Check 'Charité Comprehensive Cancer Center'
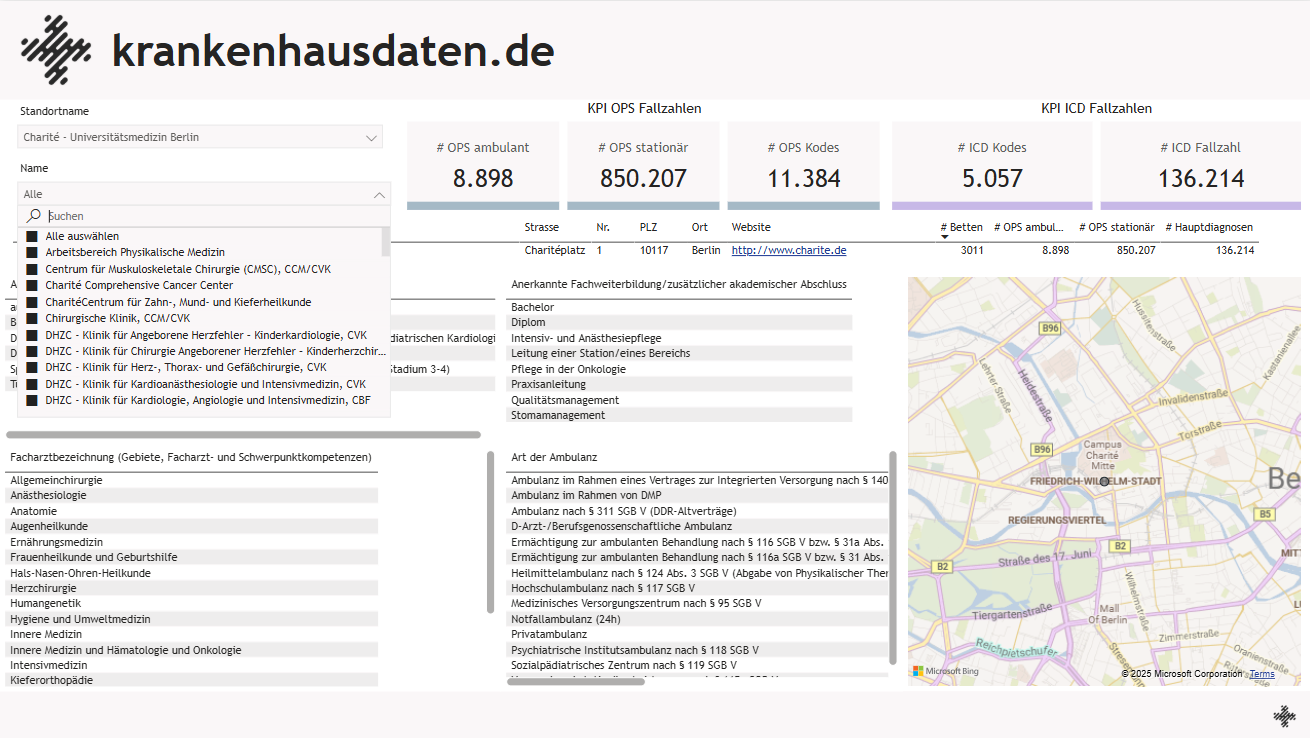This screenshot has width=1310, height=738. [x=32, y=286]
